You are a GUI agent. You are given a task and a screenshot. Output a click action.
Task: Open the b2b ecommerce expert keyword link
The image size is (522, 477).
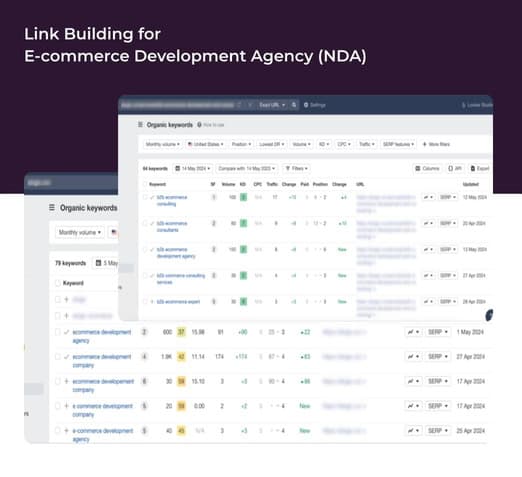pos(178,302)
